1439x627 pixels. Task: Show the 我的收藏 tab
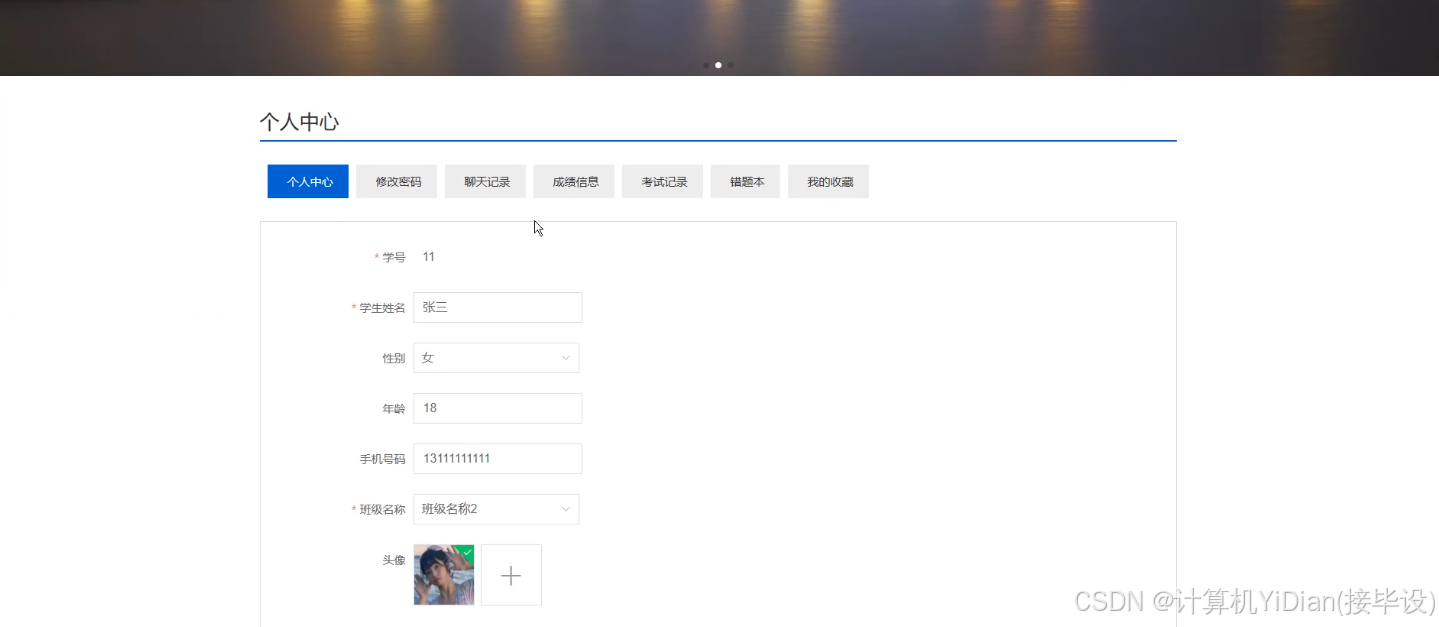829,182
